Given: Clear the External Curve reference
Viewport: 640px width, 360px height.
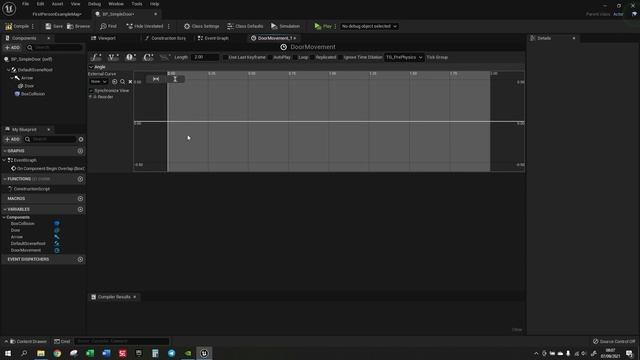Looking at the screenshot, I should click(130, 82).
